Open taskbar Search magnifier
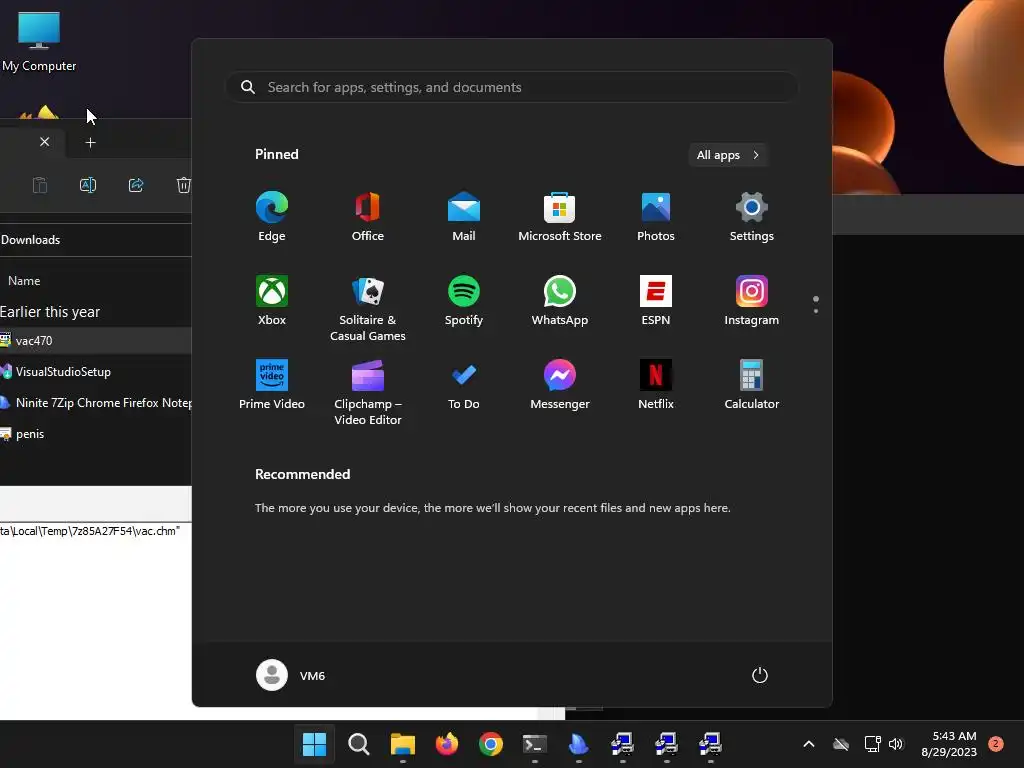 359,743
